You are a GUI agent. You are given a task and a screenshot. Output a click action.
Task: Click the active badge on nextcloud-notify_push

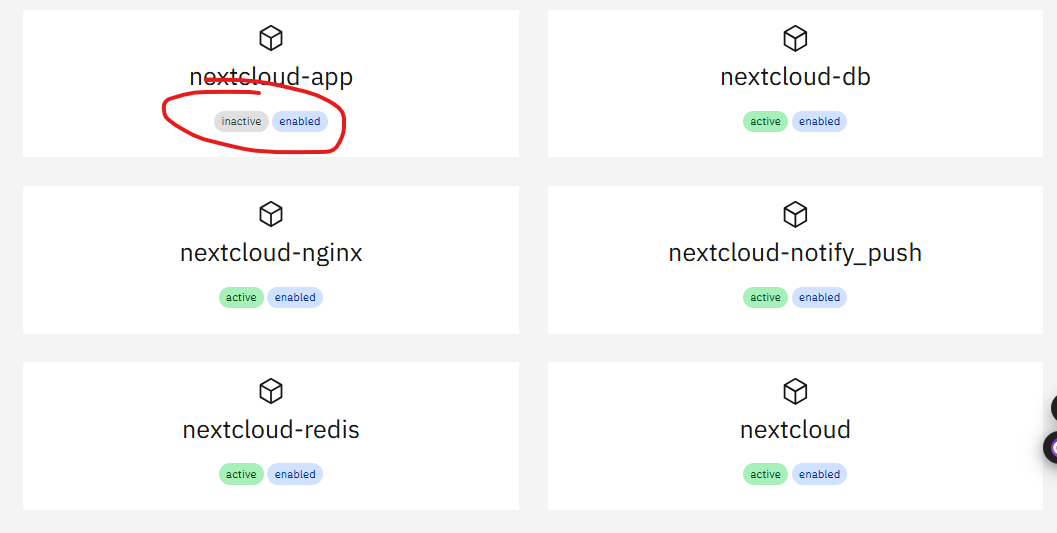click(765, 297)
